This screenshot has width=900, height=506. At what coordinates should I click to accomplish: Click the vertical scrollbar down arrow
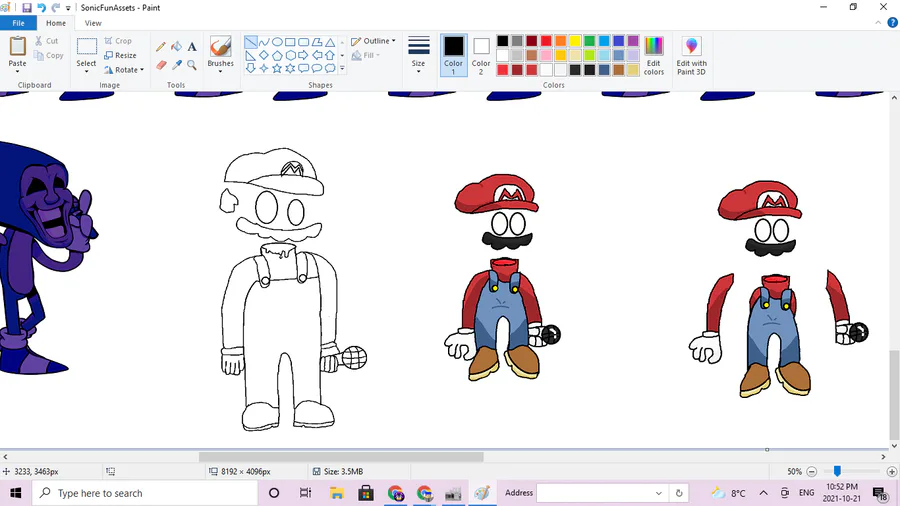(x=894, y=445)
